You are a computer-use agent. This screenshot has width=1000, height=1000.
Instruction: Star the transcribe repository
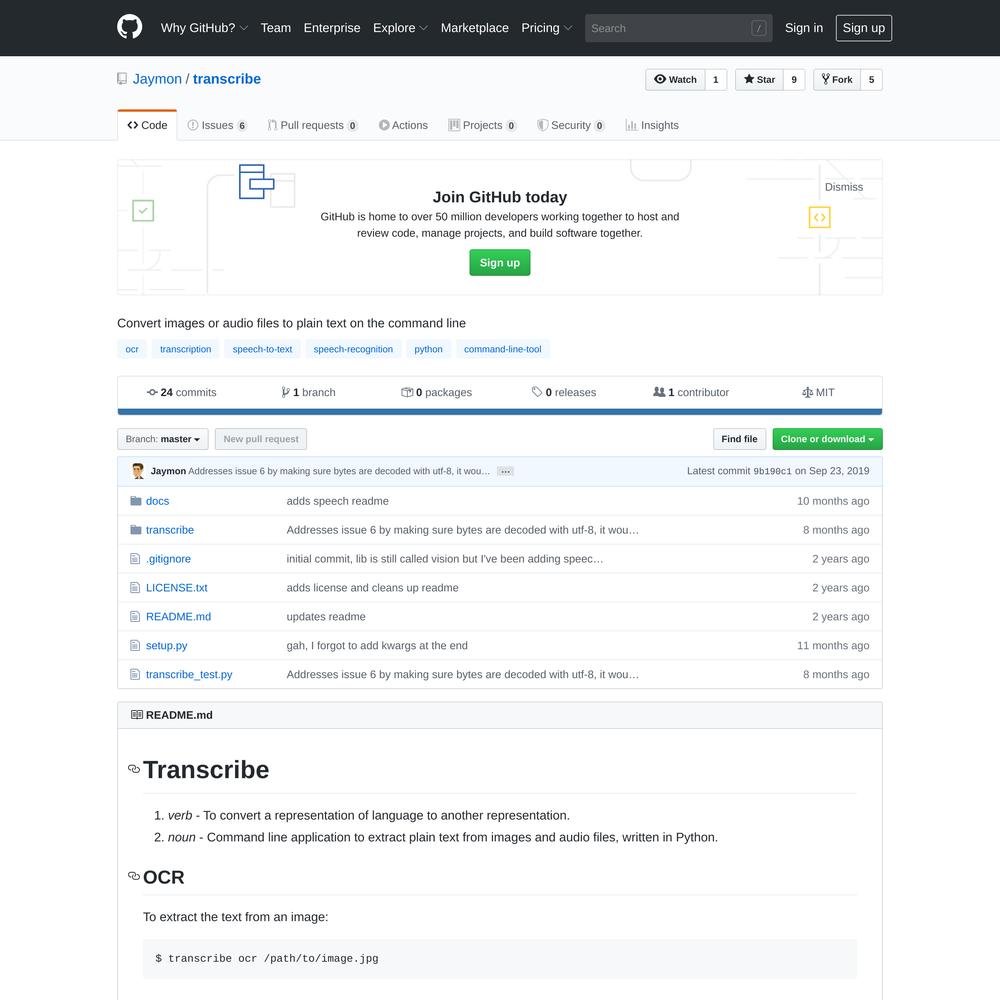coord(759,80)
